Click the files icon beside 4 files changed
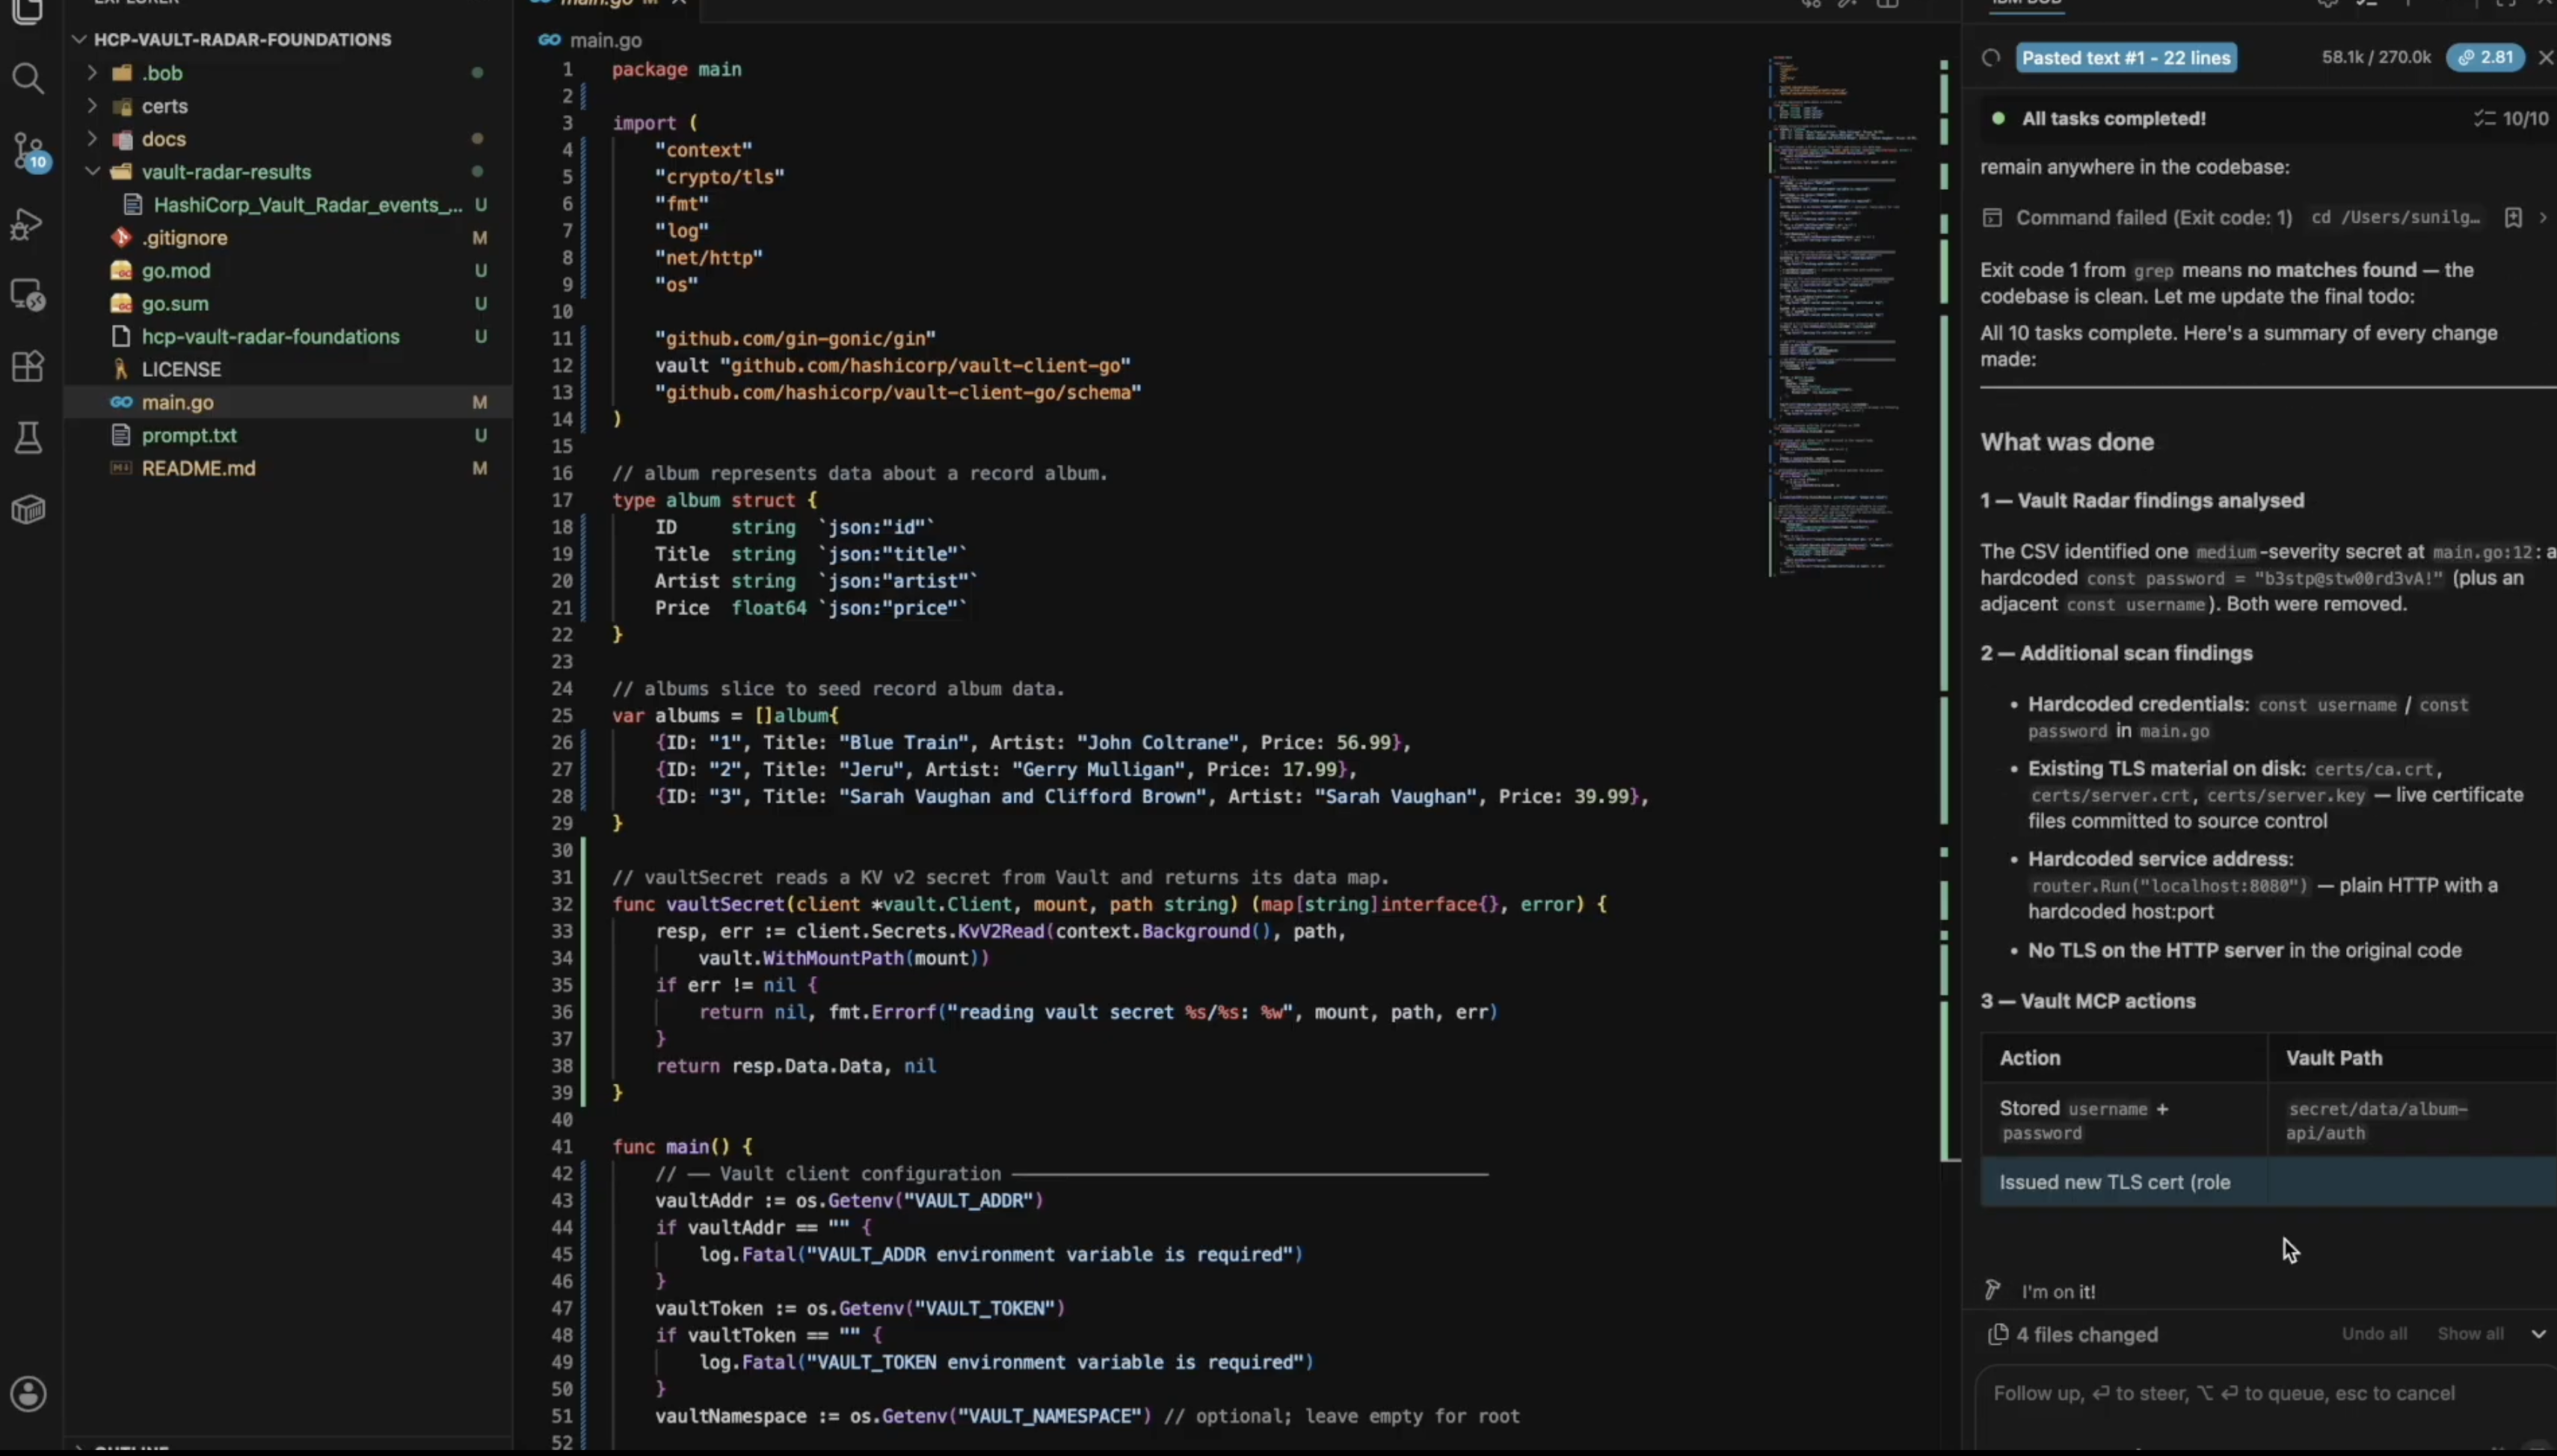 click(x=1997, y=1334)
